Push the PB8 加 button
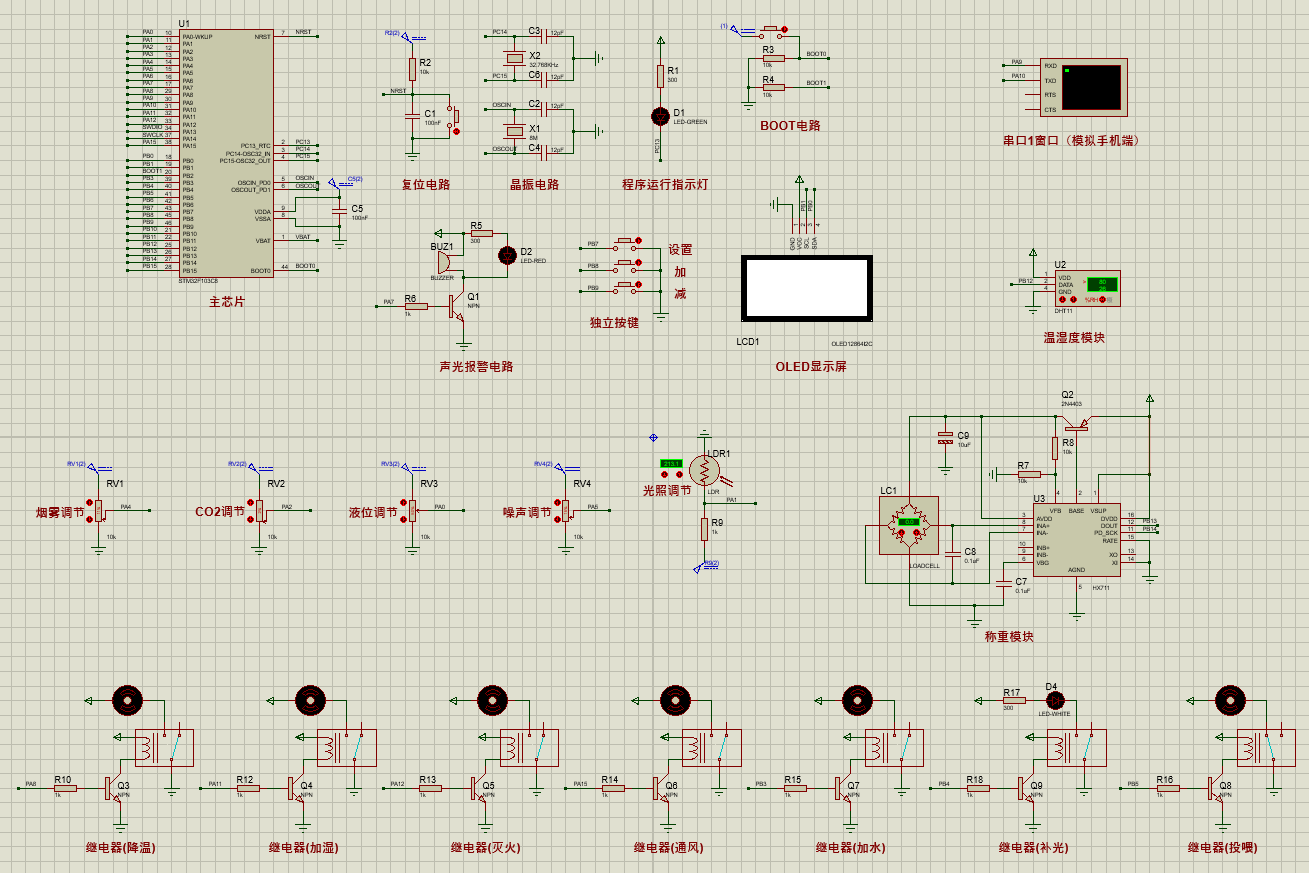The height and width of the screenshot is (873, 1309). [628, 265]
